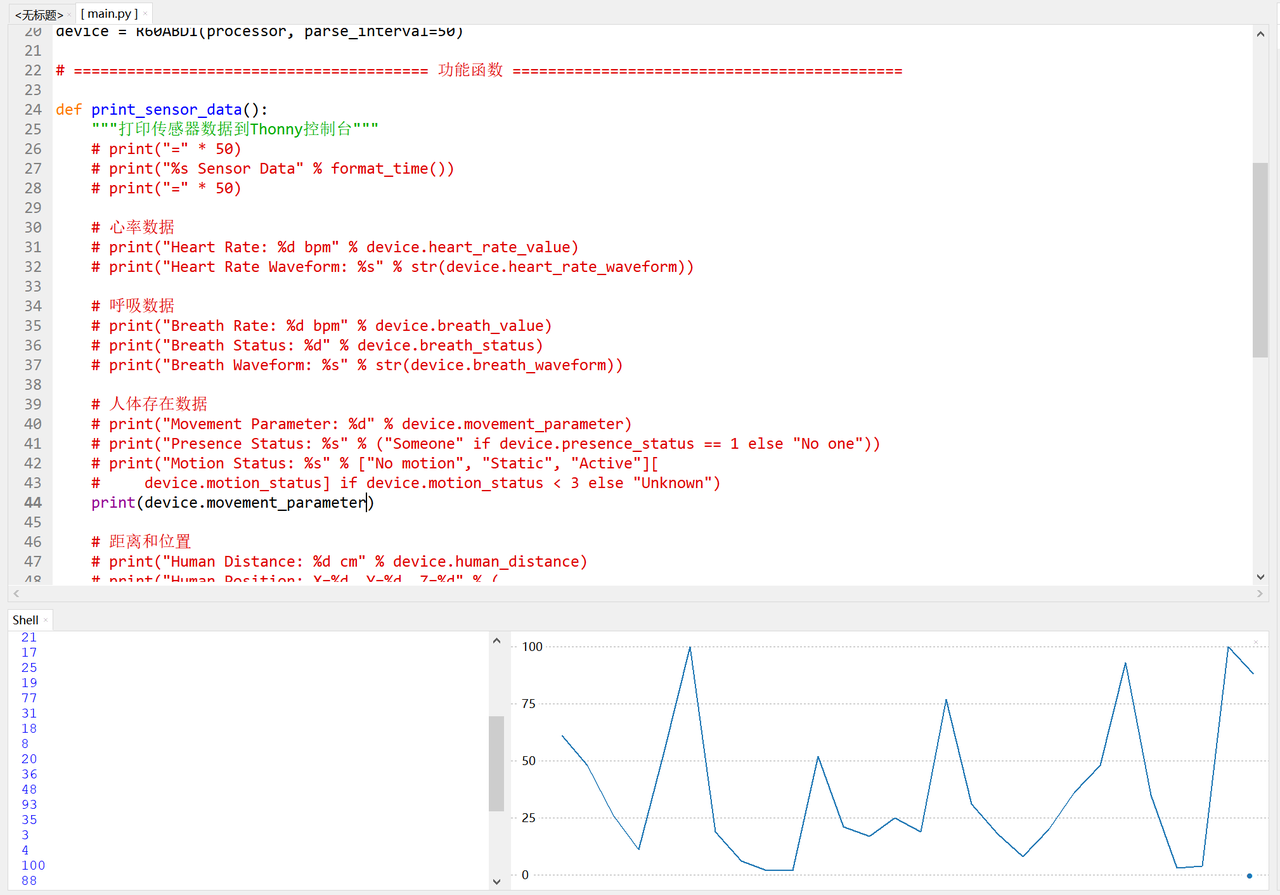
Task: Click the "%s Sensor Data" comment line
Action: [x=273, y=168]
